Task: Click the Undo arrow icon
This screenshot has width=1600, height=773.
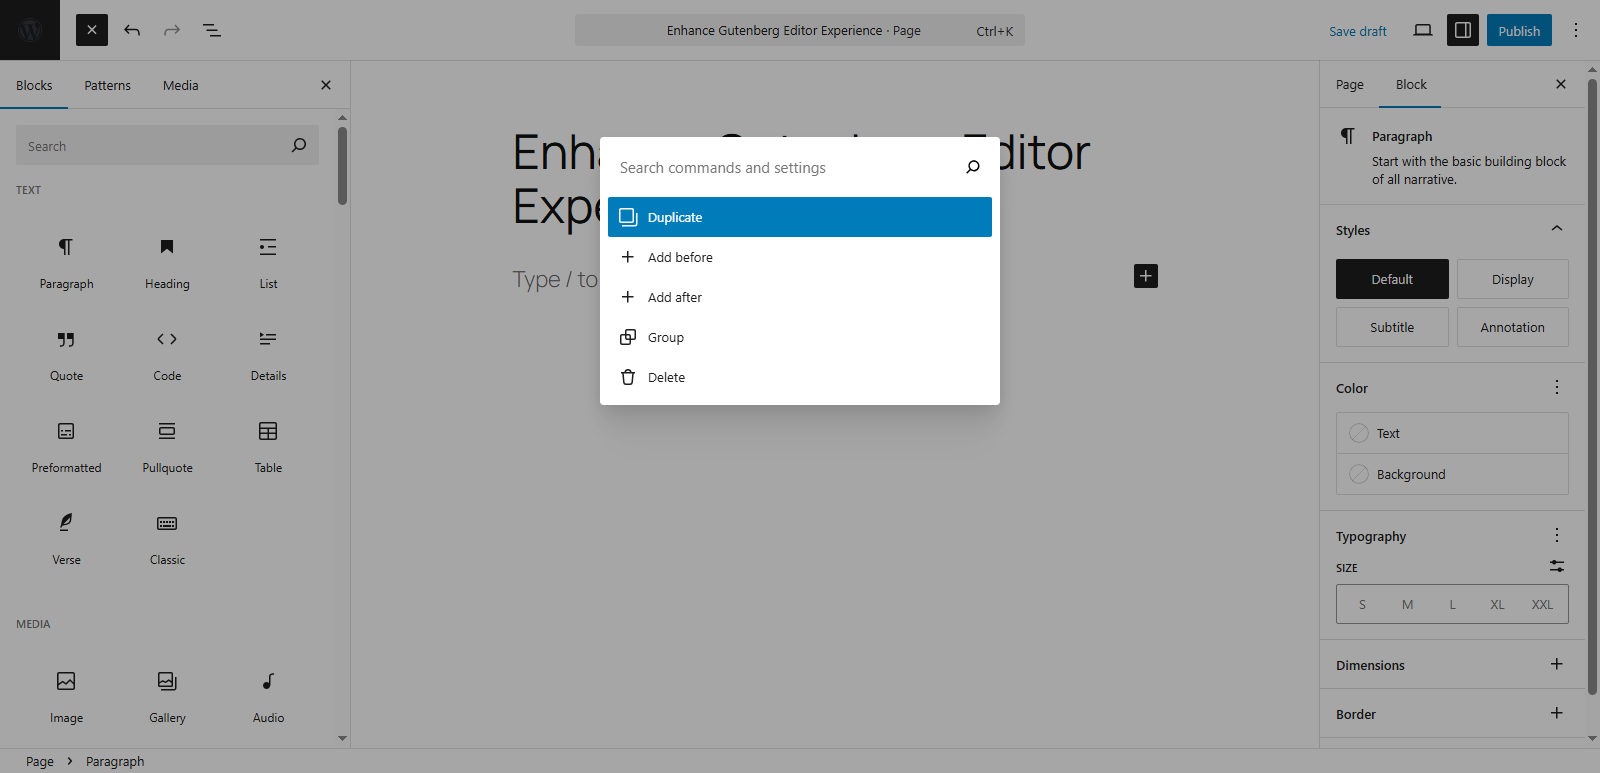Action: tap(132, 30)
